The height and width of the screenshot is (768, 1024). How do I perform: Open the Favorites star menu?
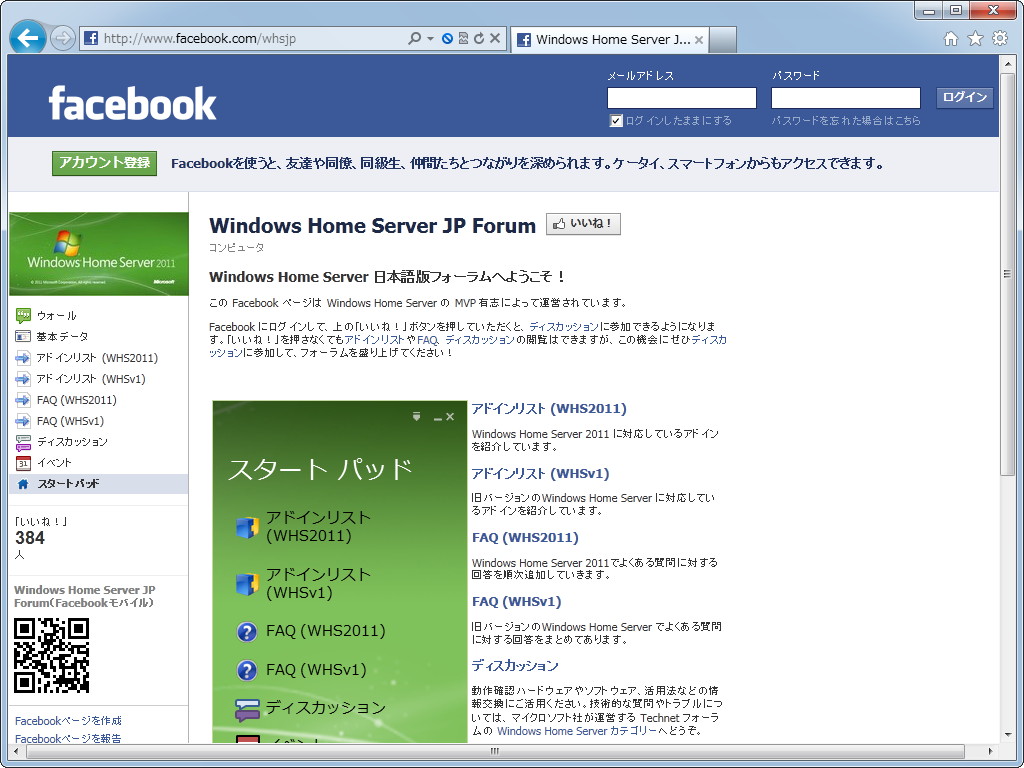[x=975, y=37]
